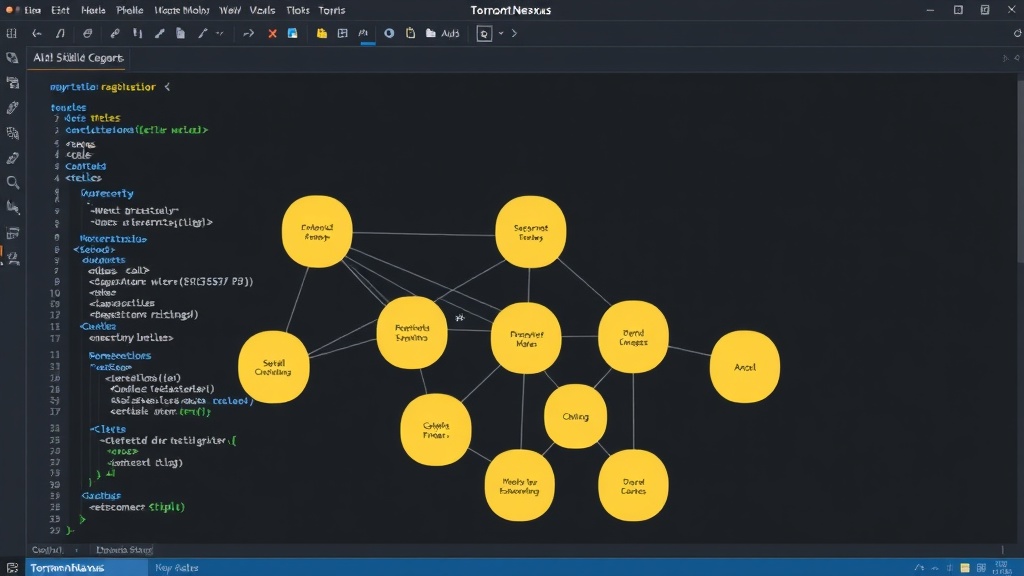Click the yellow square status bar icon

pyautogui.click(x=965, y=568)
